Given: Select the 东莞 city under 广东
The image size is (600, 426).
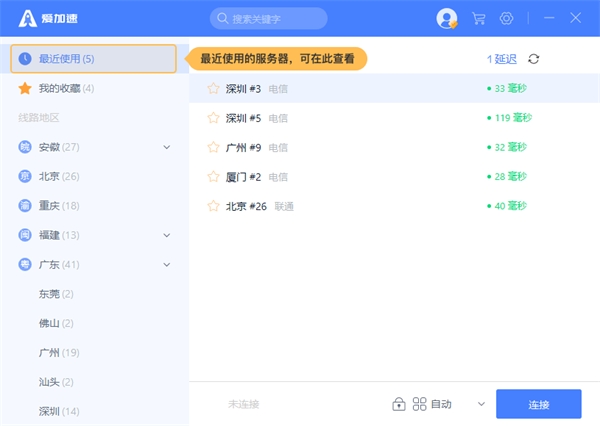Looking at the screenshot, I should coord(49,294).
